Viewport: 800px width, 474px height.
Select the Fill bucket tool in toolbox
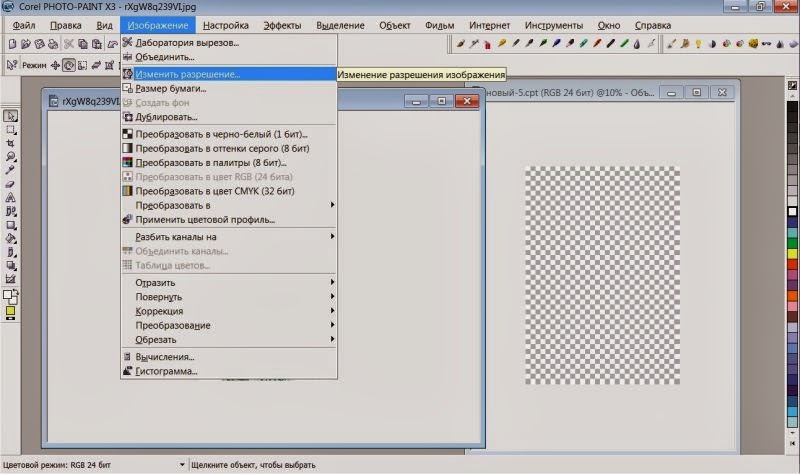(10, 238)
